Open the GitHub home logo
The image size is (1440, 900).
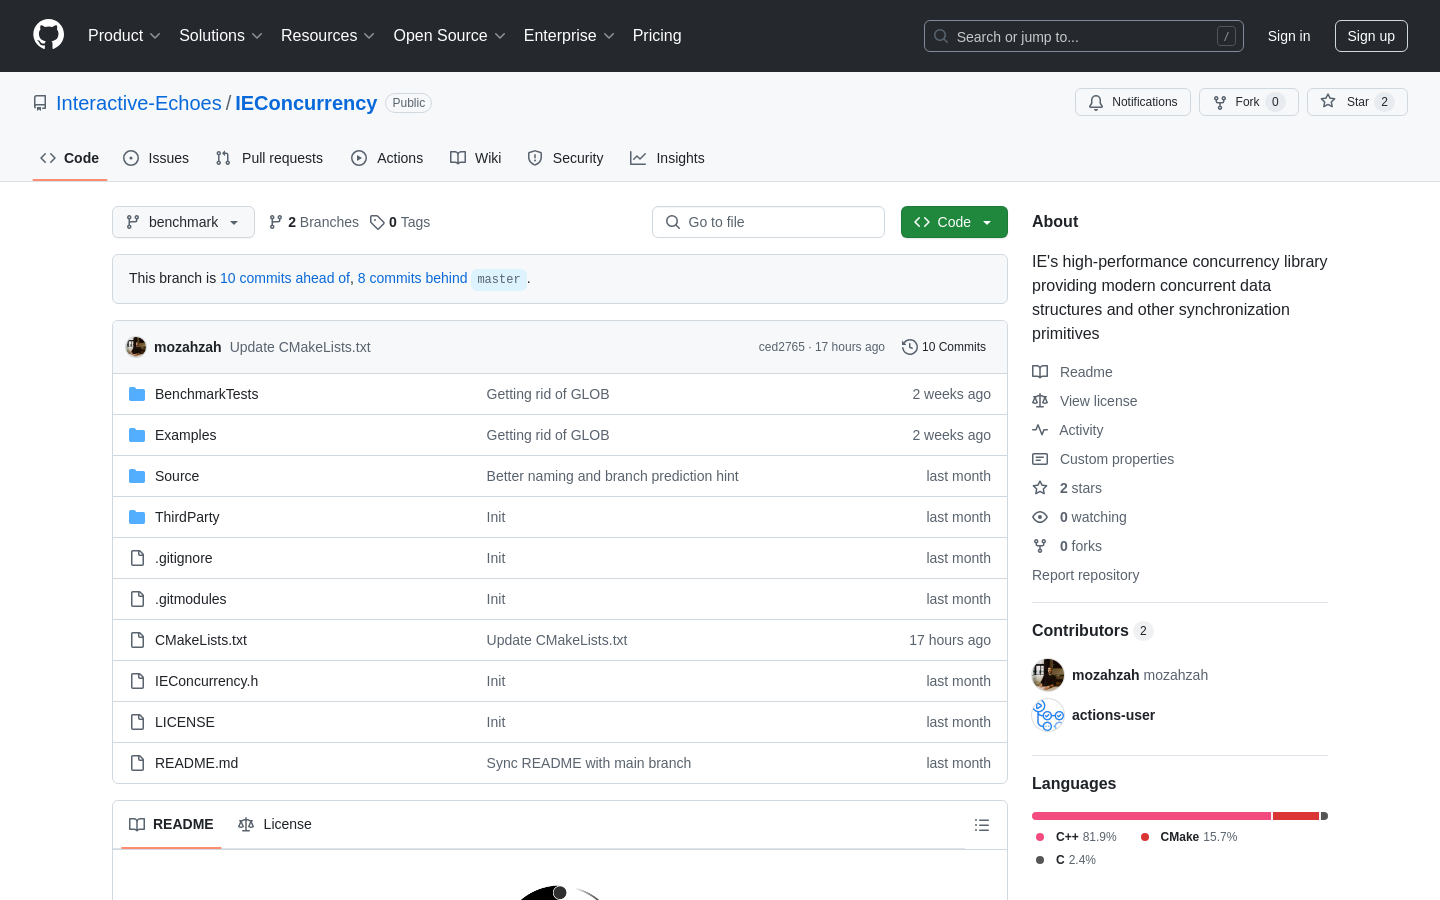coord(48,35)
